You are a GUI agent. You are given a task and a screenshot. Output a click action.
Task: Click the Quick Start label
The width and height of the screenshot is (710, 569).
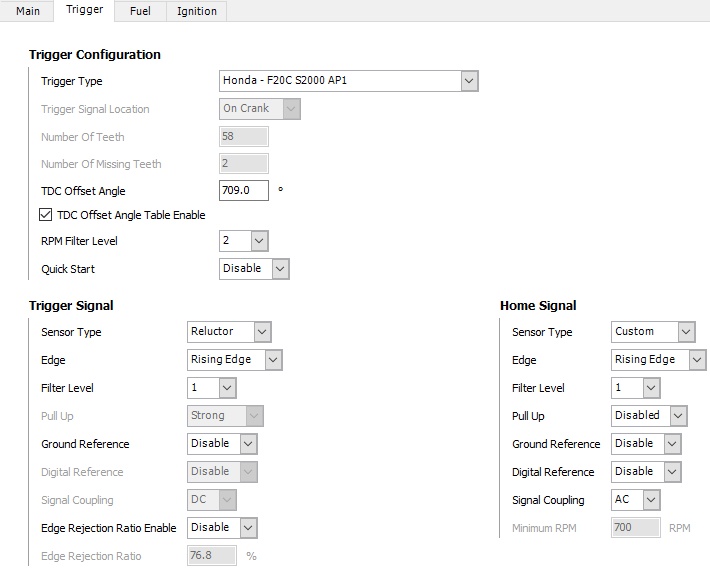pyautogui.click(x=68, y=269)
